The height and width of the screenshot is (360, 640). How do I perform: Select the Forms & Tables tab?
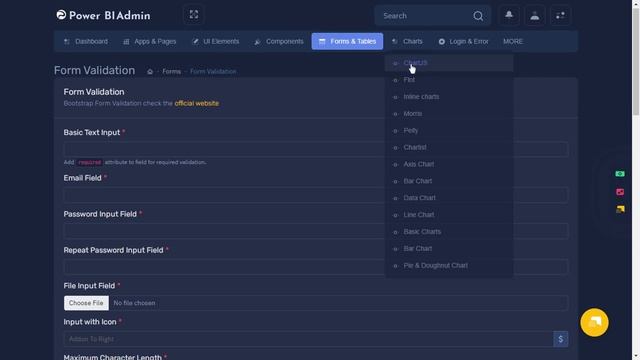tap(347, 41)
